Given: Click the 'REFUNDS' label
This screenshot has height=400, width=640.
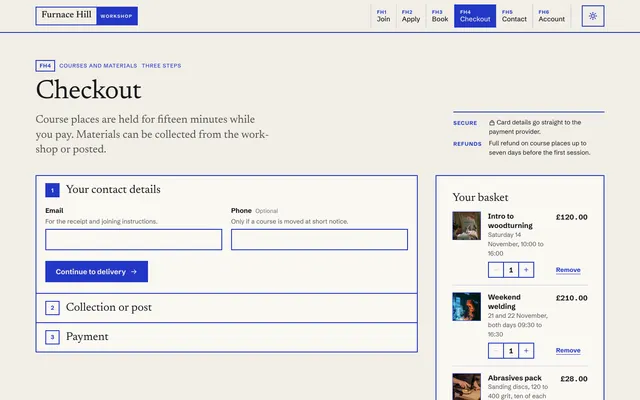Looking at the screenshot, I should click(467, 144).
